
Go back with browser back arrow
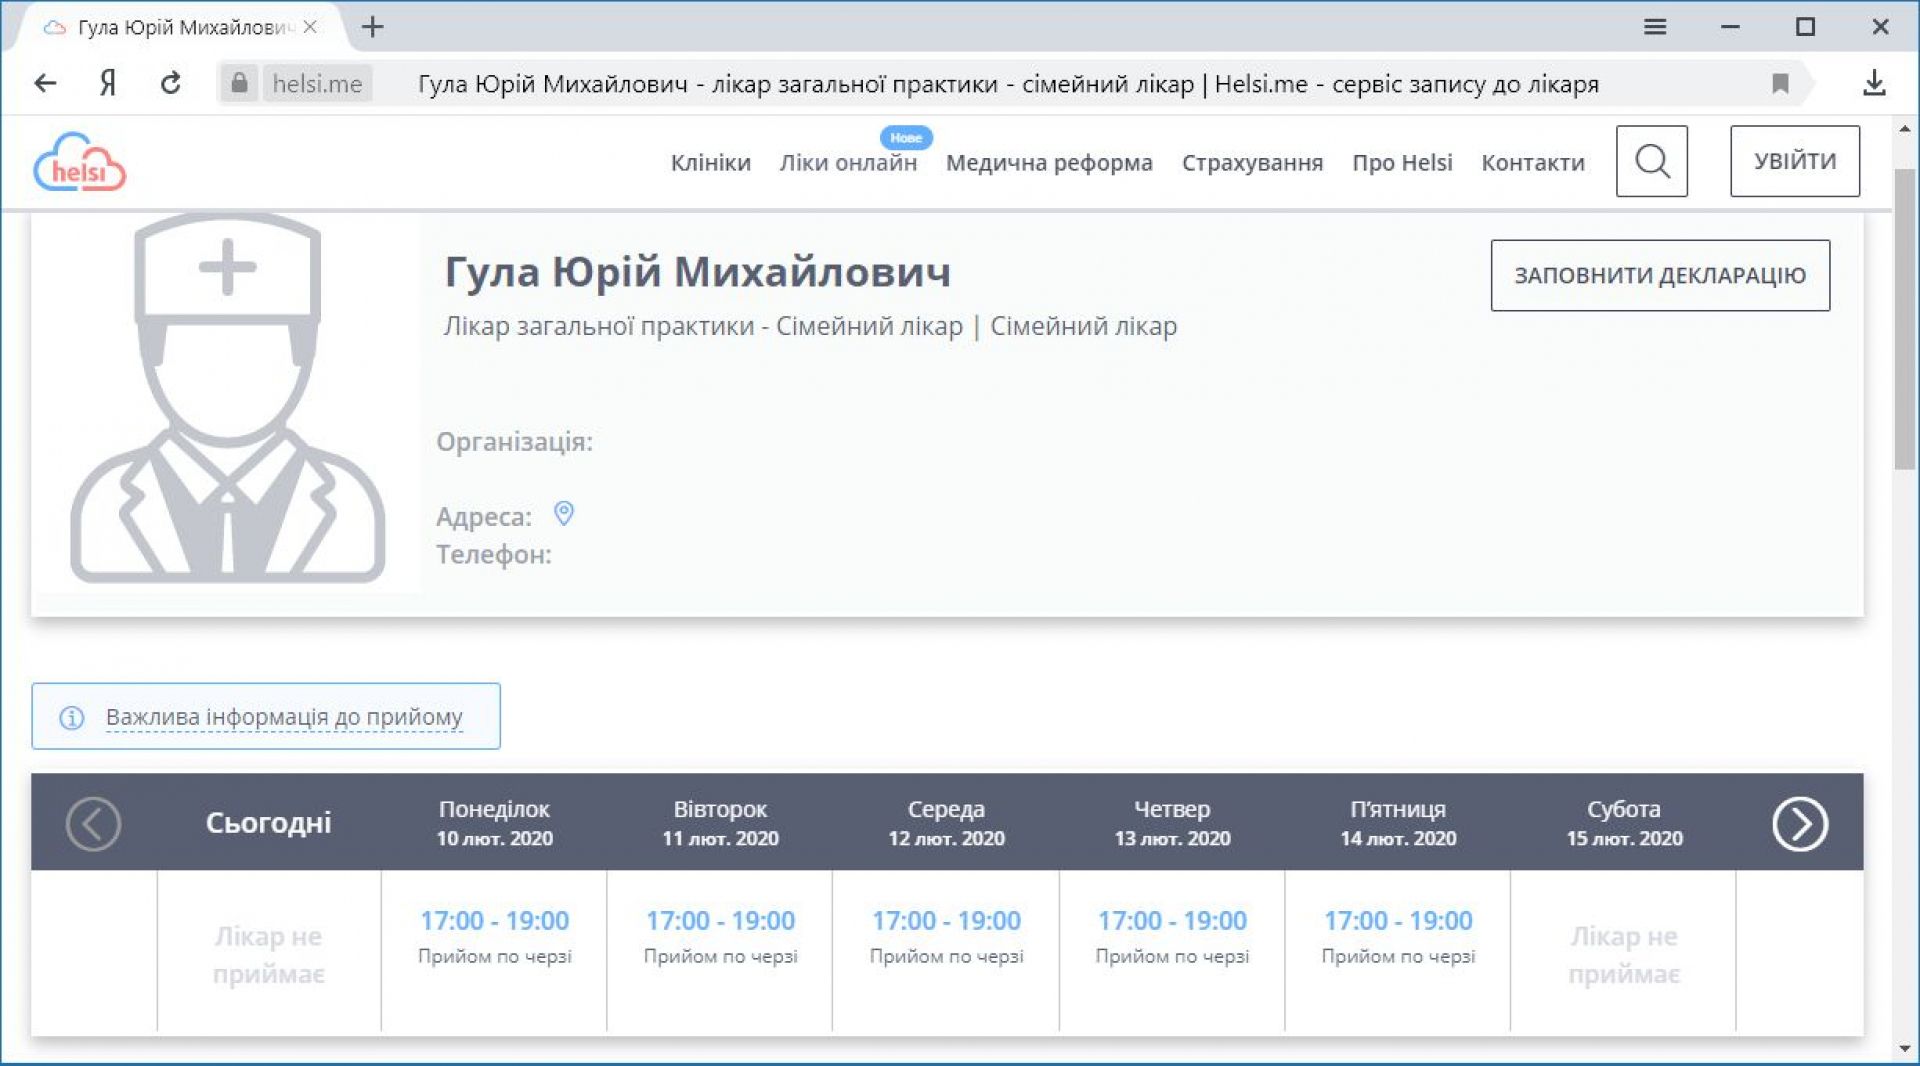pyautogui.click(x=45, y=83)
